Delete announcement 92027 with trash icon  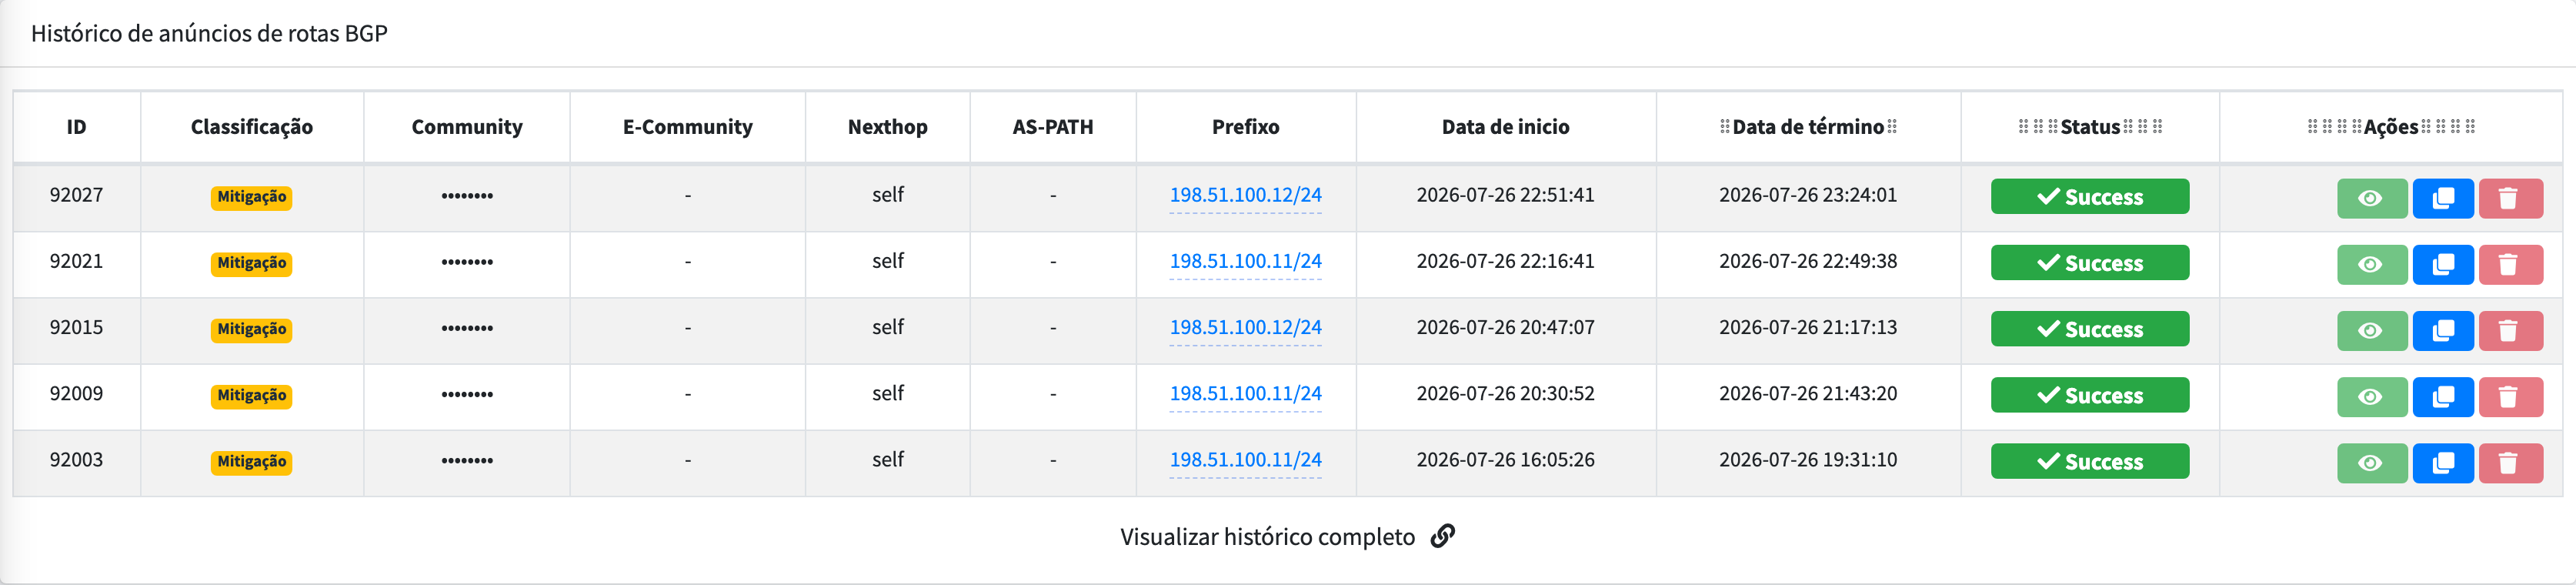[x=2510, y=198]
